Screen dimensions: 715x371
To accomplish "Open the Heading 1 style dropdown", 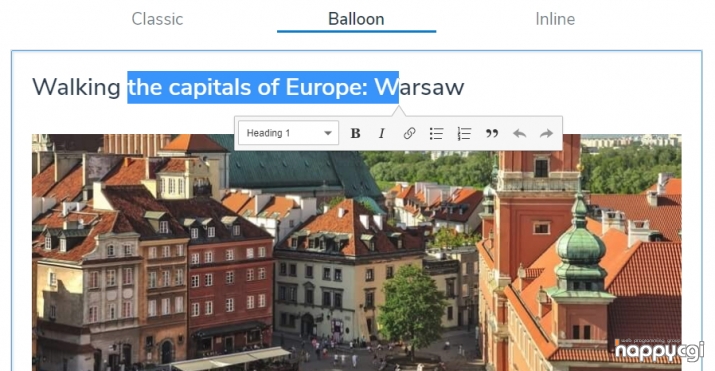I will tap(289, 133).
